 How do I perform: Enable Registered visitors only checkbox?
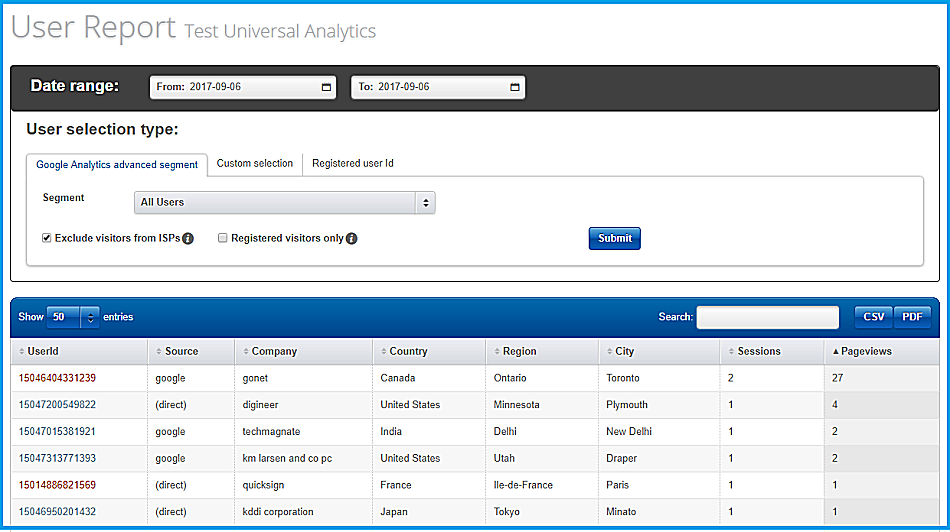pos(223,238)
